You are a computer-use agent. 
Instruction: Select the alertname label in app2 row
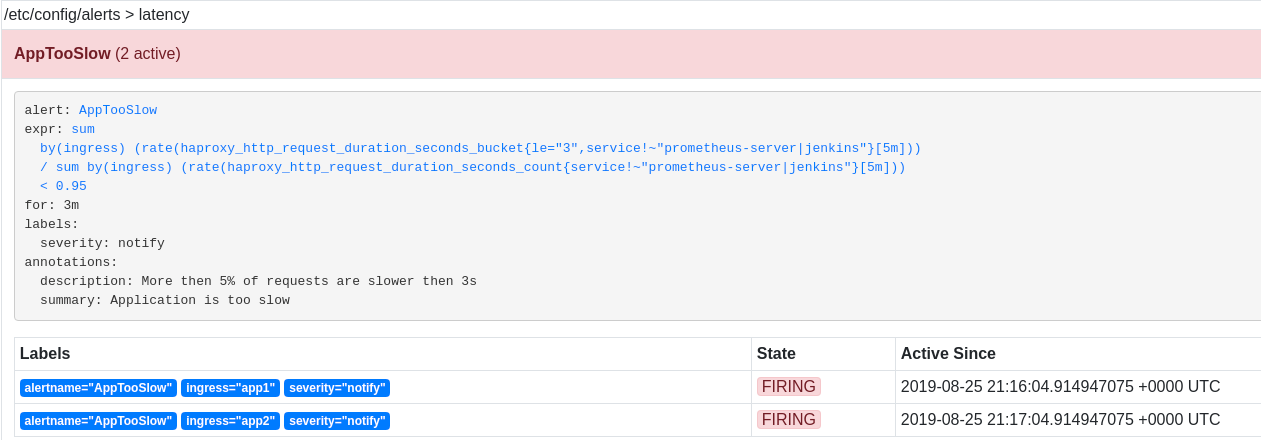click(98, 421)
